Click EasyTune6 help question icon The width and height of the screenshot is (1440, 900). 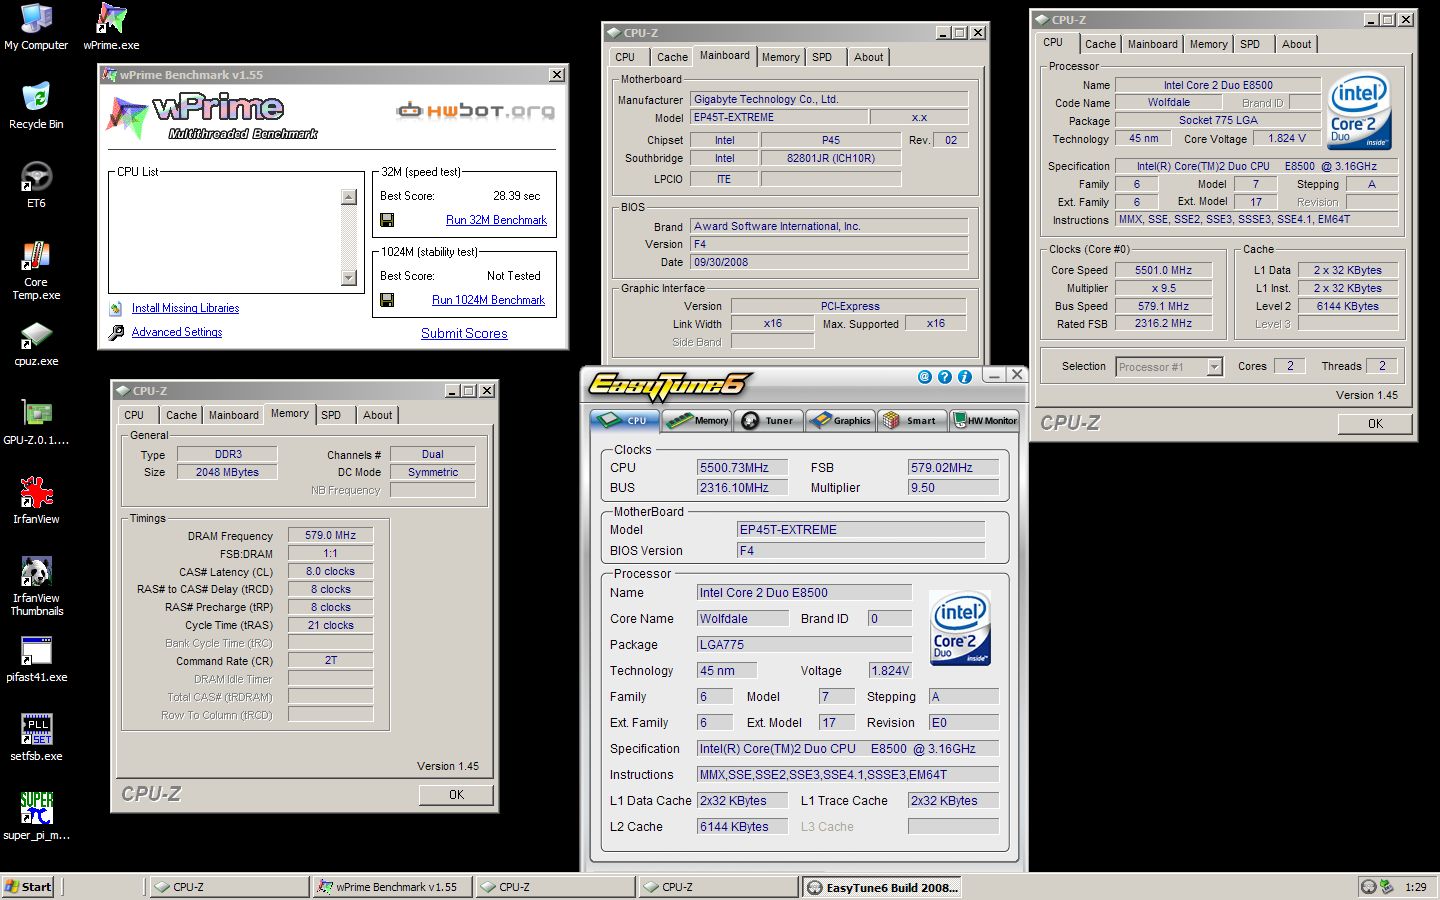945,377
